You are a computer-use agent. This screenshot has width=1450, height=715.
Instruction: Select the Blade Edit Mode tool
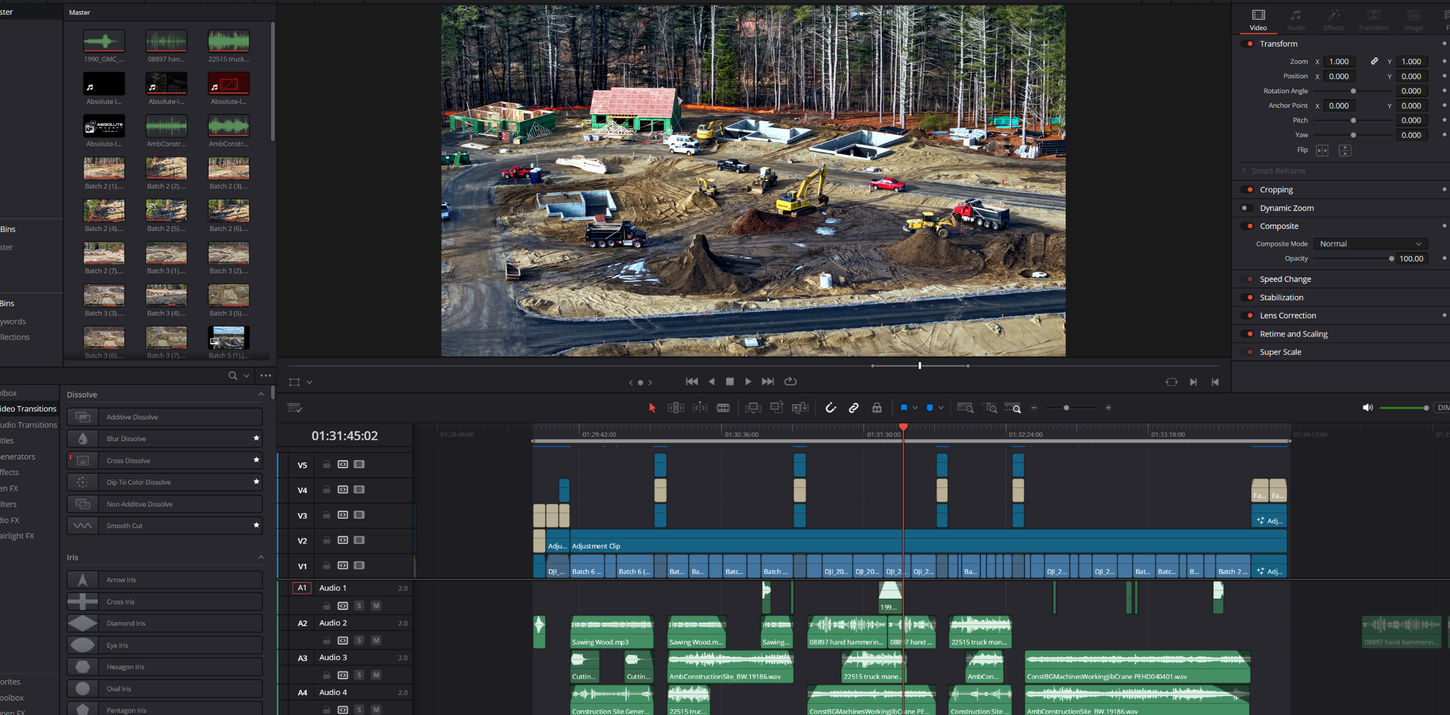(x=723, y=408)
